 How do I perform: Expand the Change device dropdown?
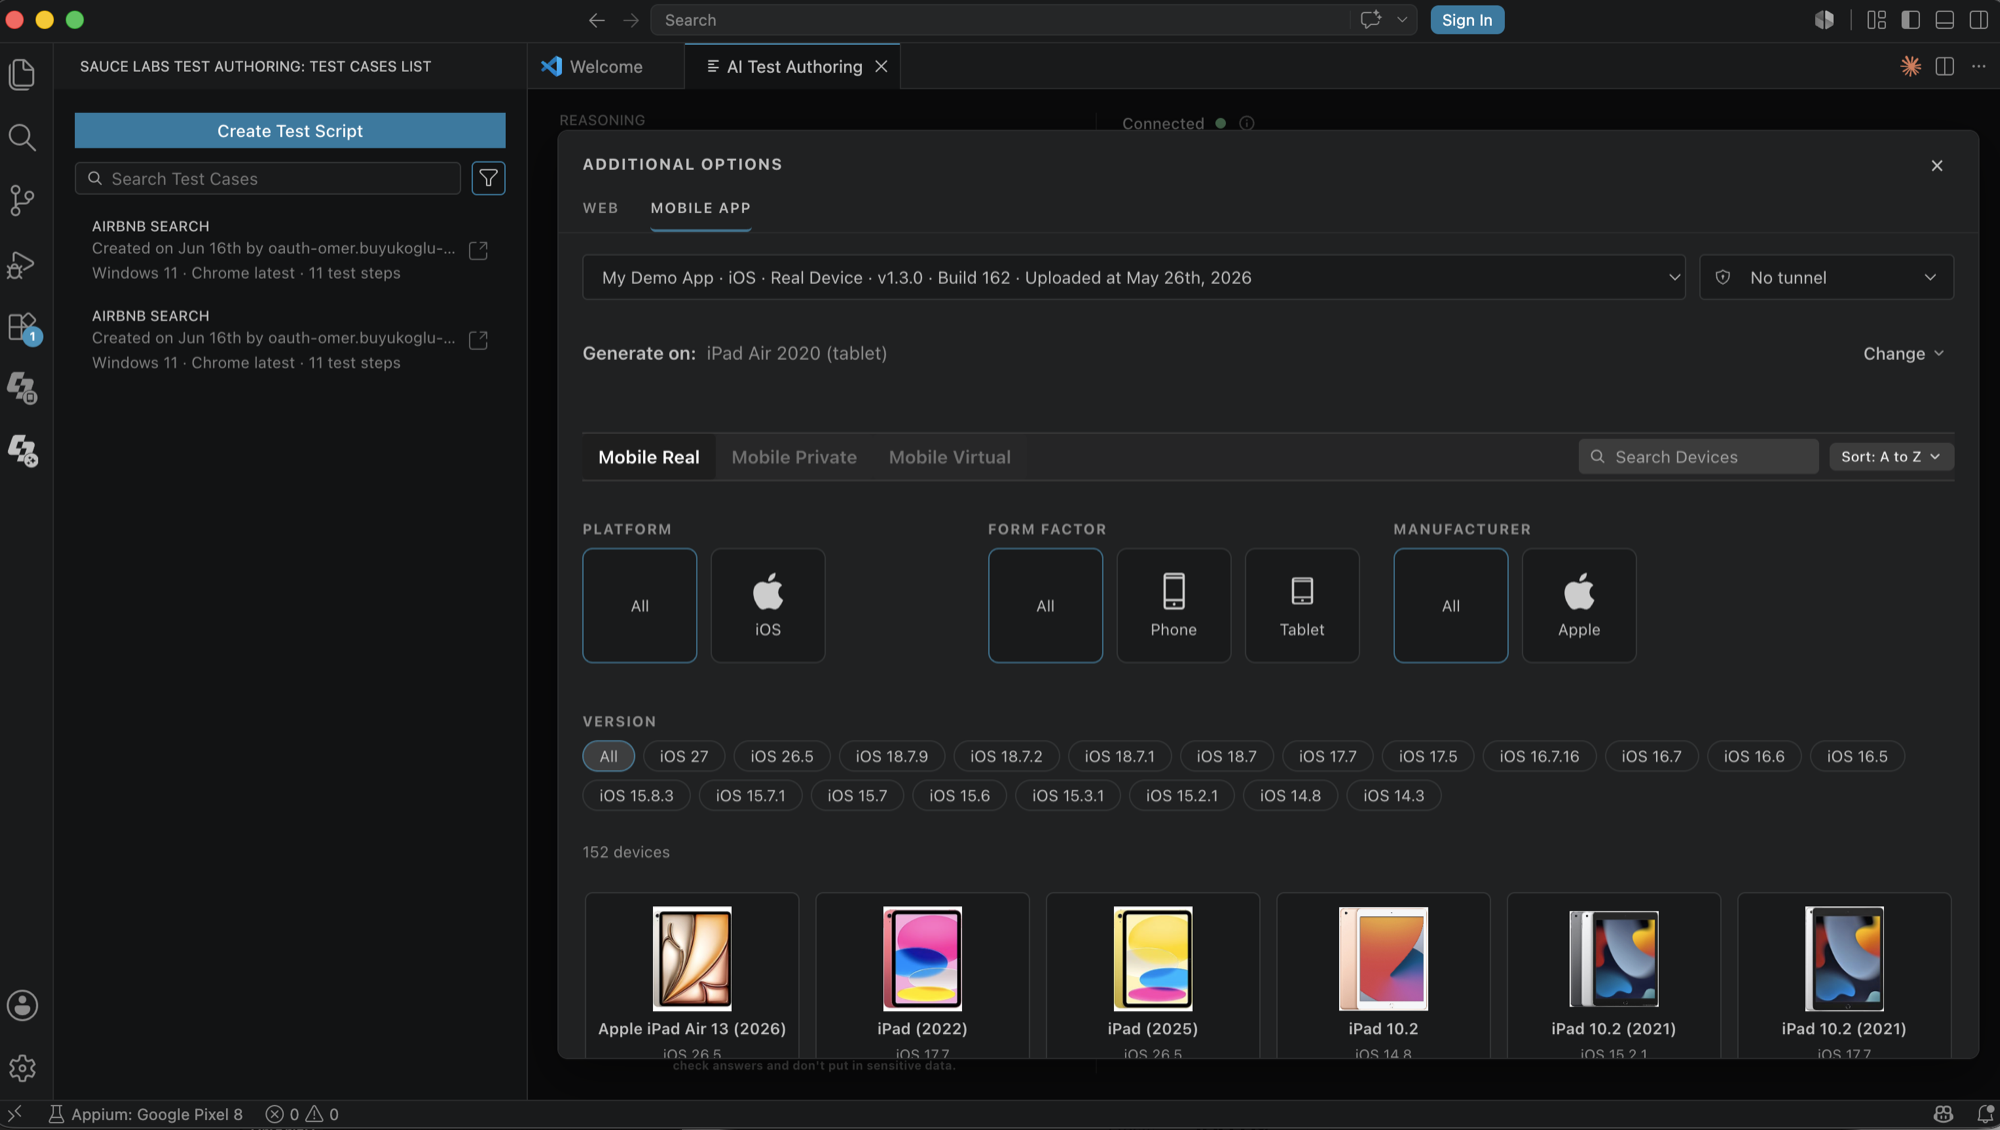[x=1904, y=354]
